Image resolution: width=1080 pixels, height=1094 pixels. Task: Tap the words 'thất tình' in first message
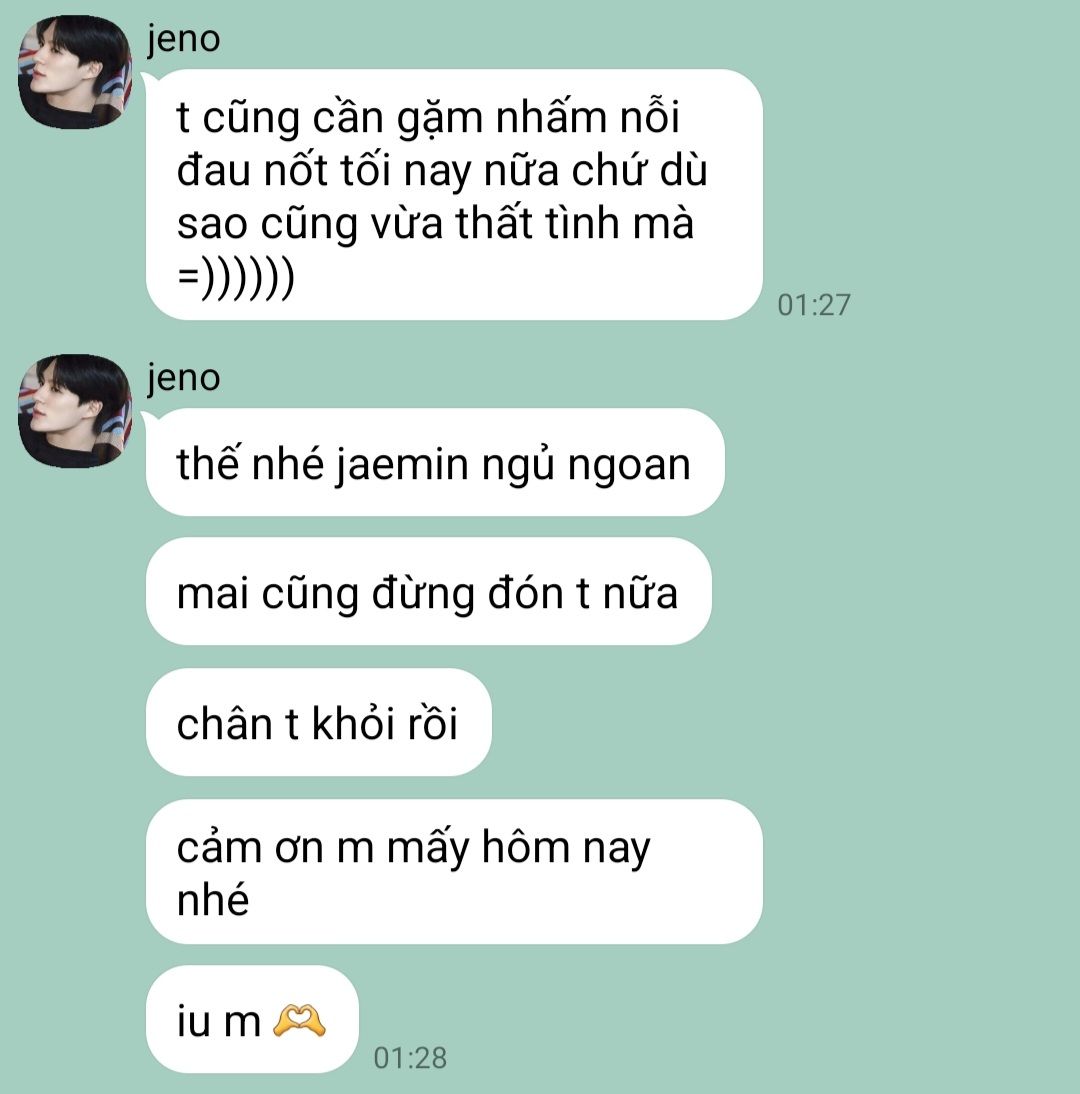pyautogui.click(x=537, y=223)
